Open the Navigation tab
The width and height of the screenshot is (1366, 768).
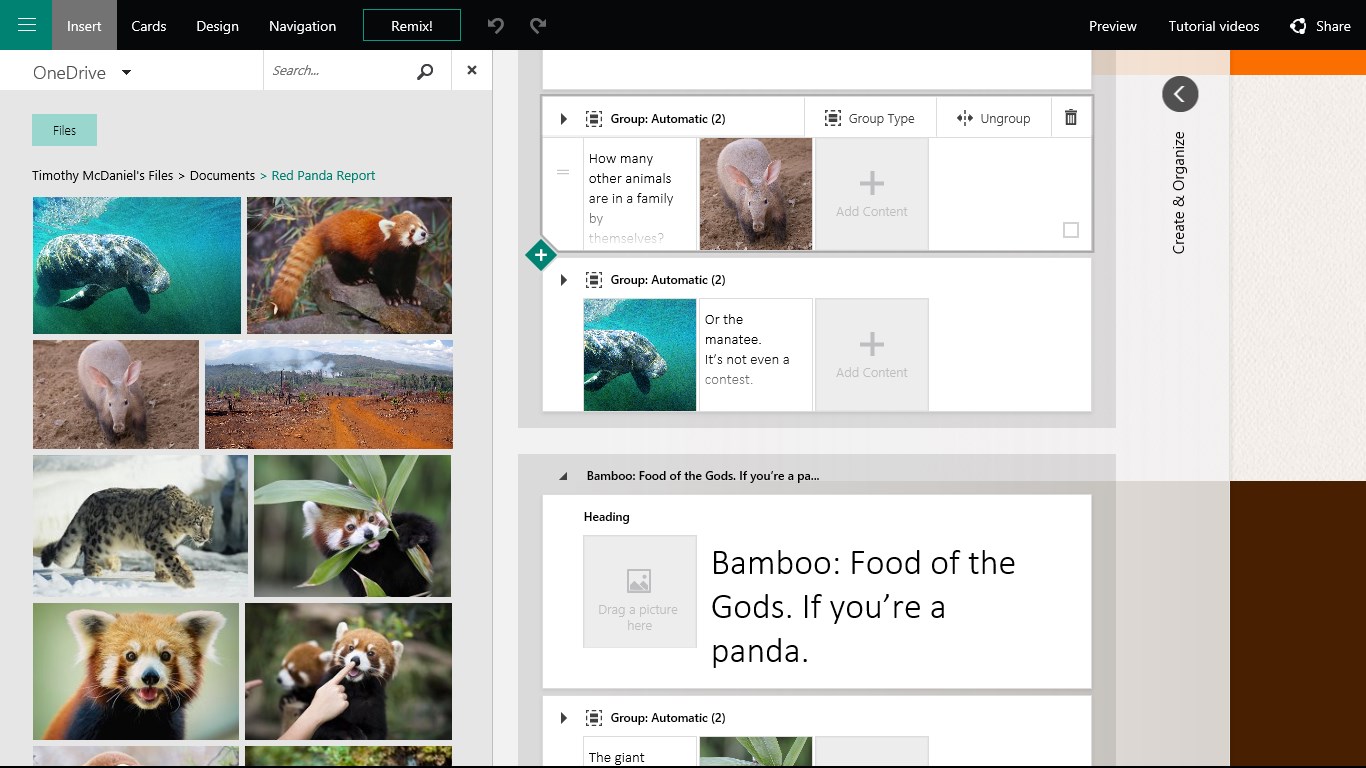(302, 26)
